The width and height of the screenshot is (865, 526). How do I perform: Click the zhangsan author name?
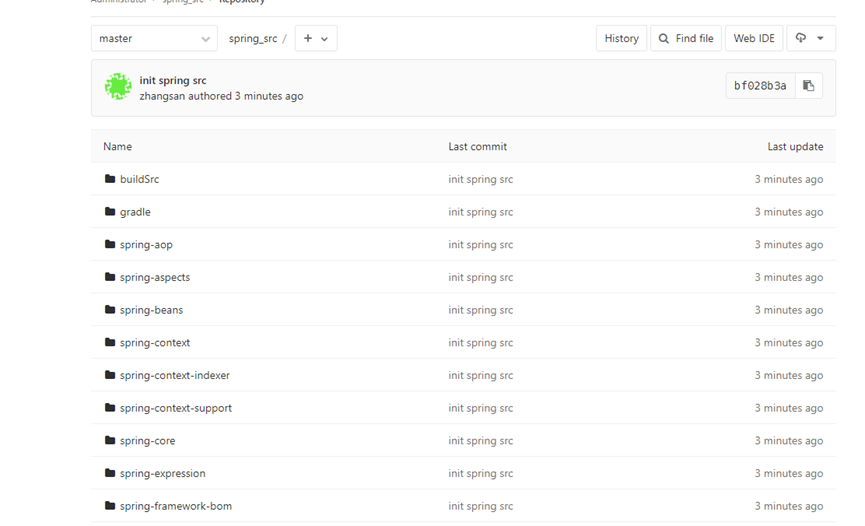(162, 96)
